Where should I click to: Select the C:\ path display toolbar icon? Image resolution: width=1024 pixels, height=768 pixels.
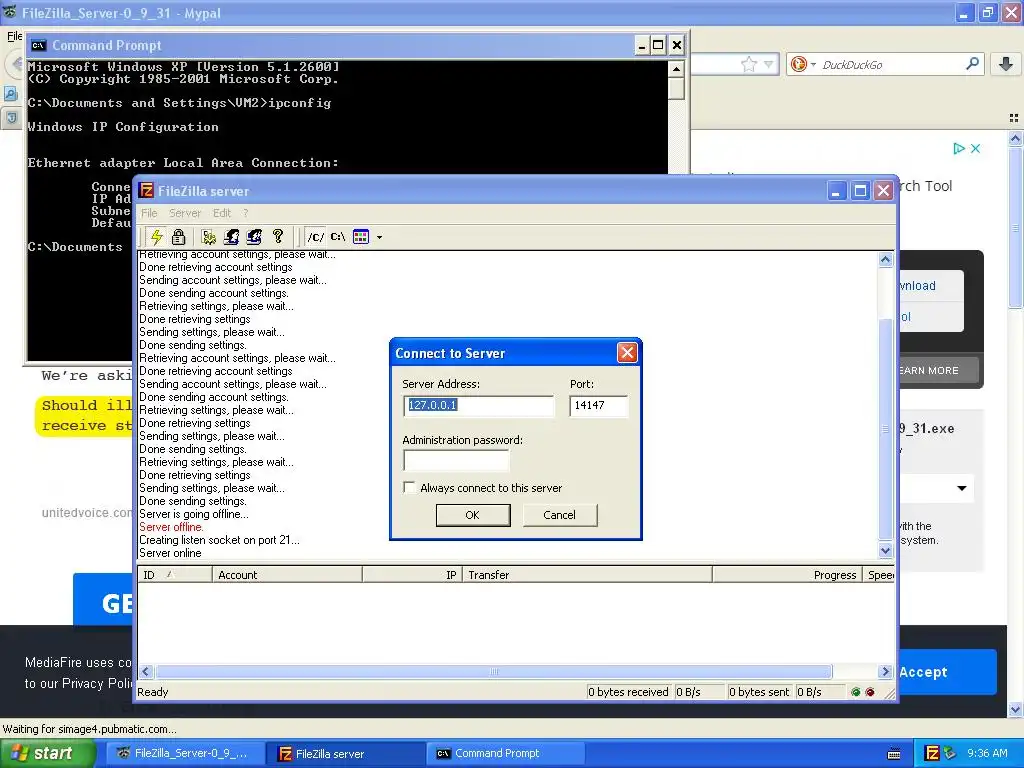[x=338, y=236]
